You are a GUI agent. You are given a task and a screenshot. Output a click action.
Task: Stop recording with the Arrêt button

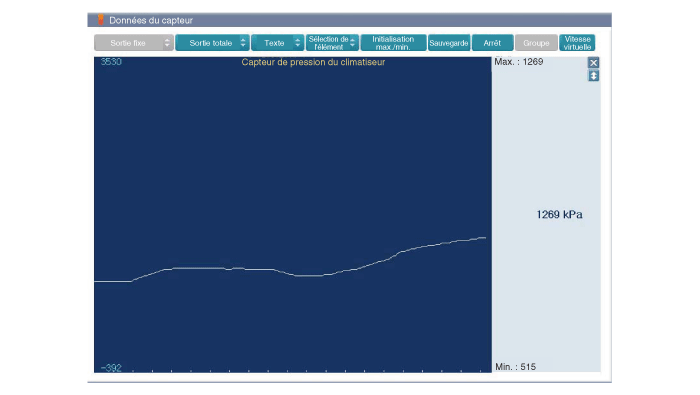492,43
